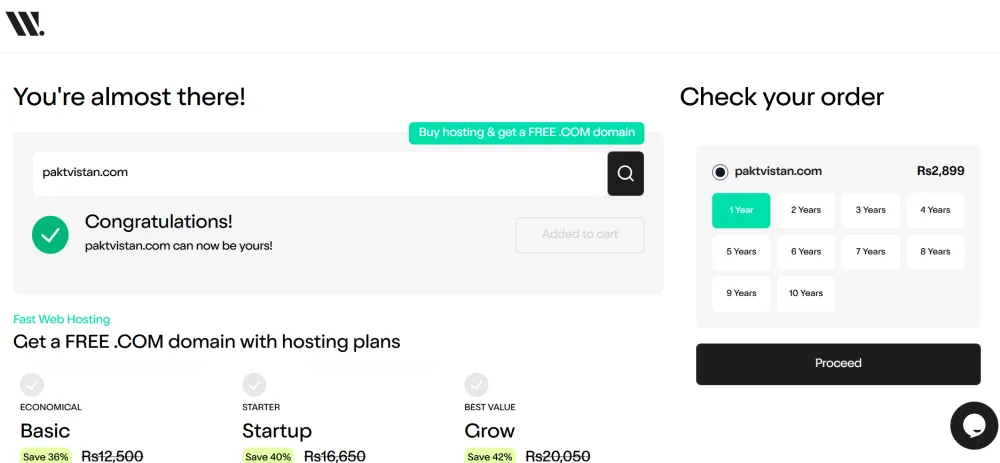Pick the 3 Years term option
The height and width of the screenshot is (463, 1000).
coord(871,210)
